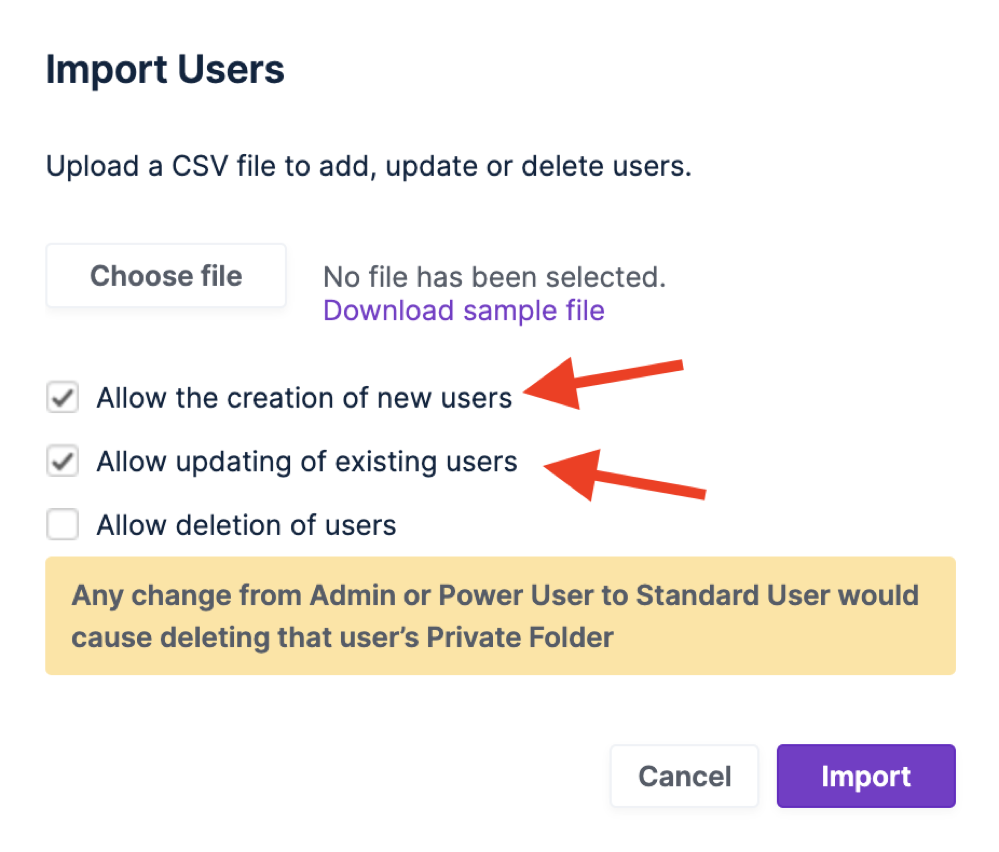This screenshot has height=852, width=999.
Task: Toggle the deletion of users checkbox
Action: pyautogui.click(x=62, y=524)
